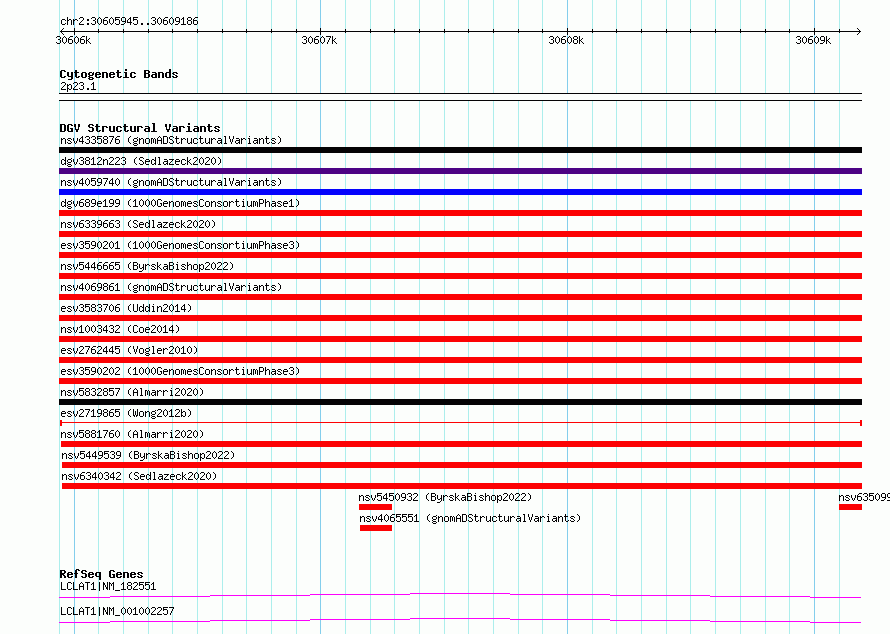Open the LCLAT1|NM_182551 gene label
This screenshot has height=634, width=890.
tap(108, 586)
